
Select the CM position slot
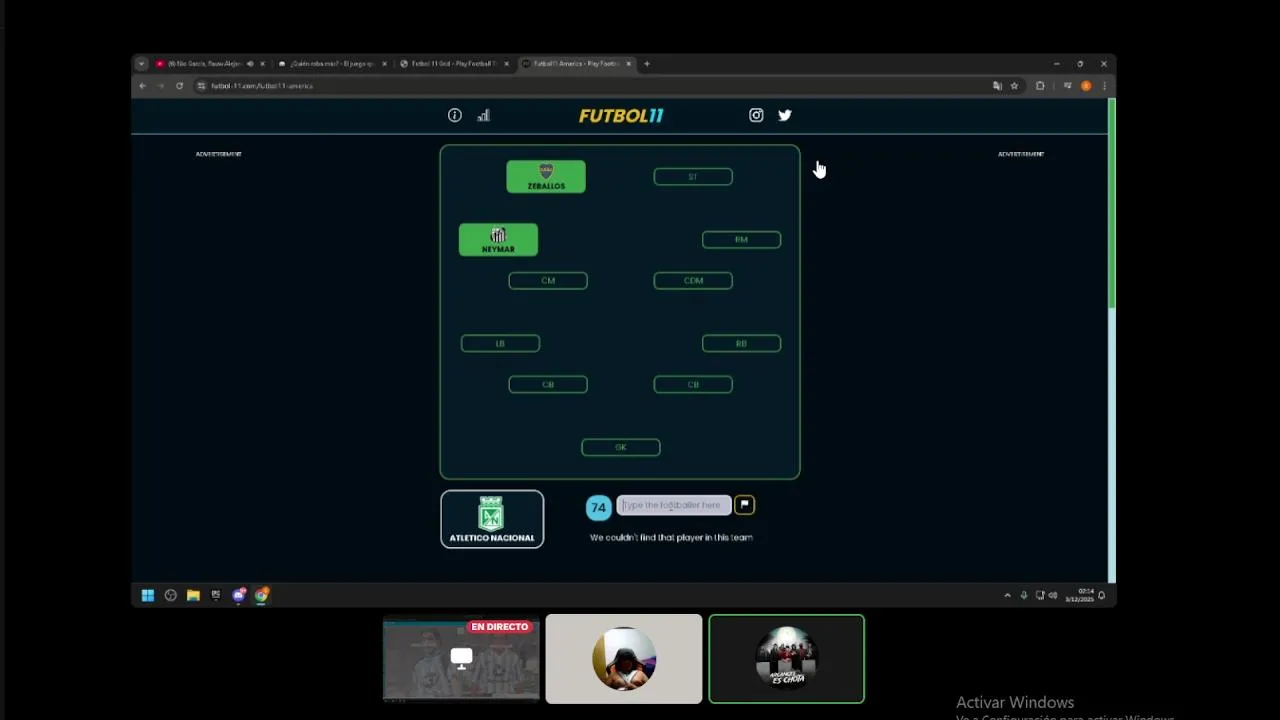[x=548, y=281]
